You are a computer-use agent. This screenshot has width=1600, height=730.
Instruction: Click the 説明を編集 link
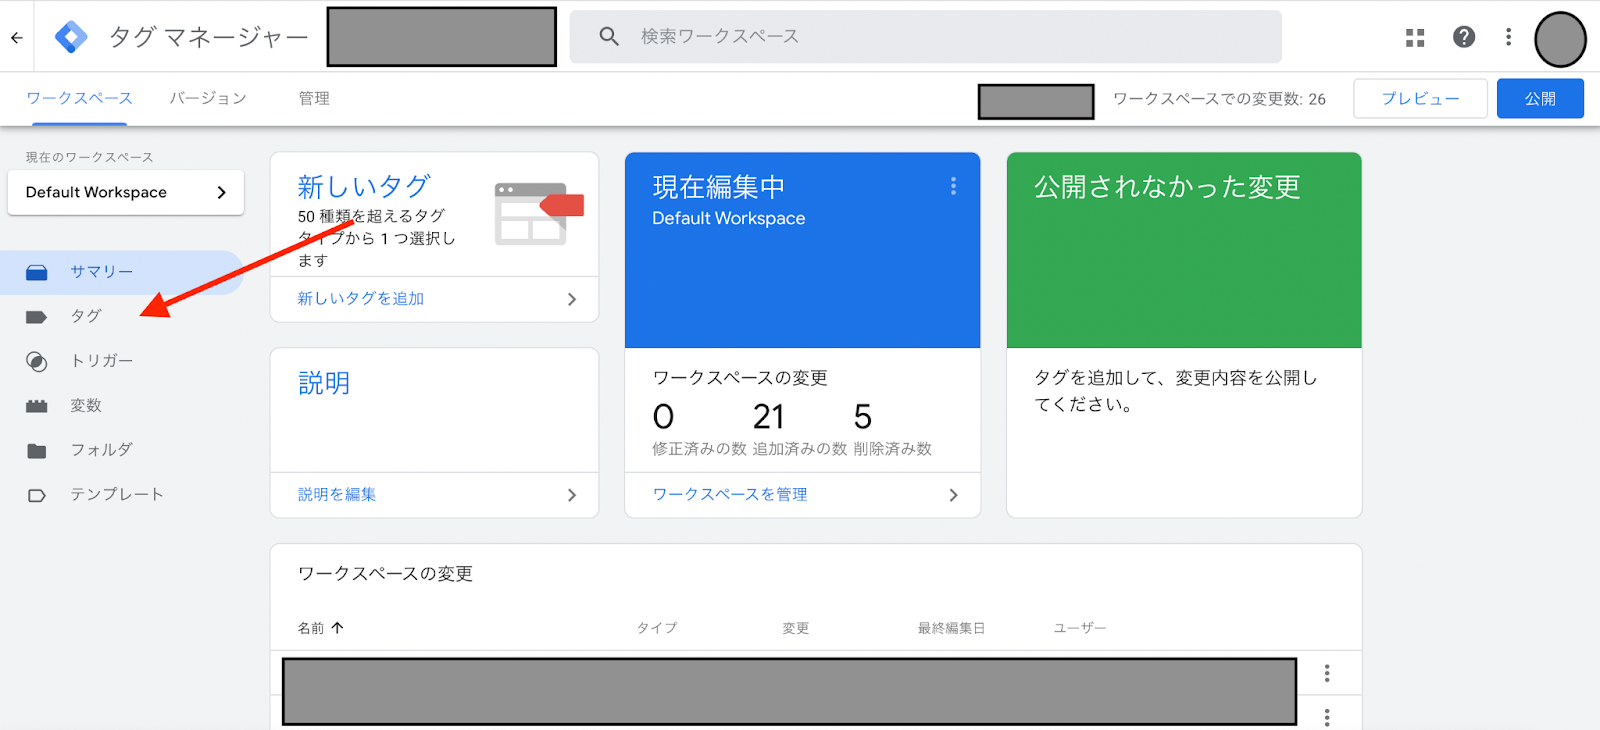[x=337, y=495]
